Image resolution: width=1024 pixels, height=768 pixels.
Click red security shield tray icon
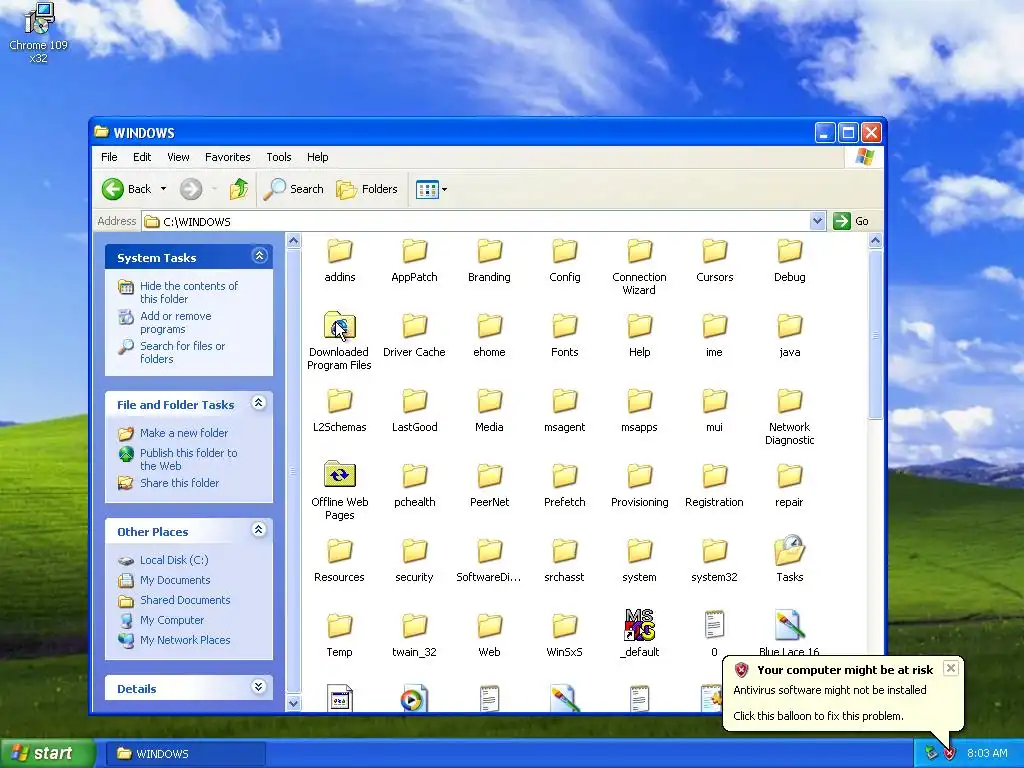pyautogui.click(x=949, y=754)
